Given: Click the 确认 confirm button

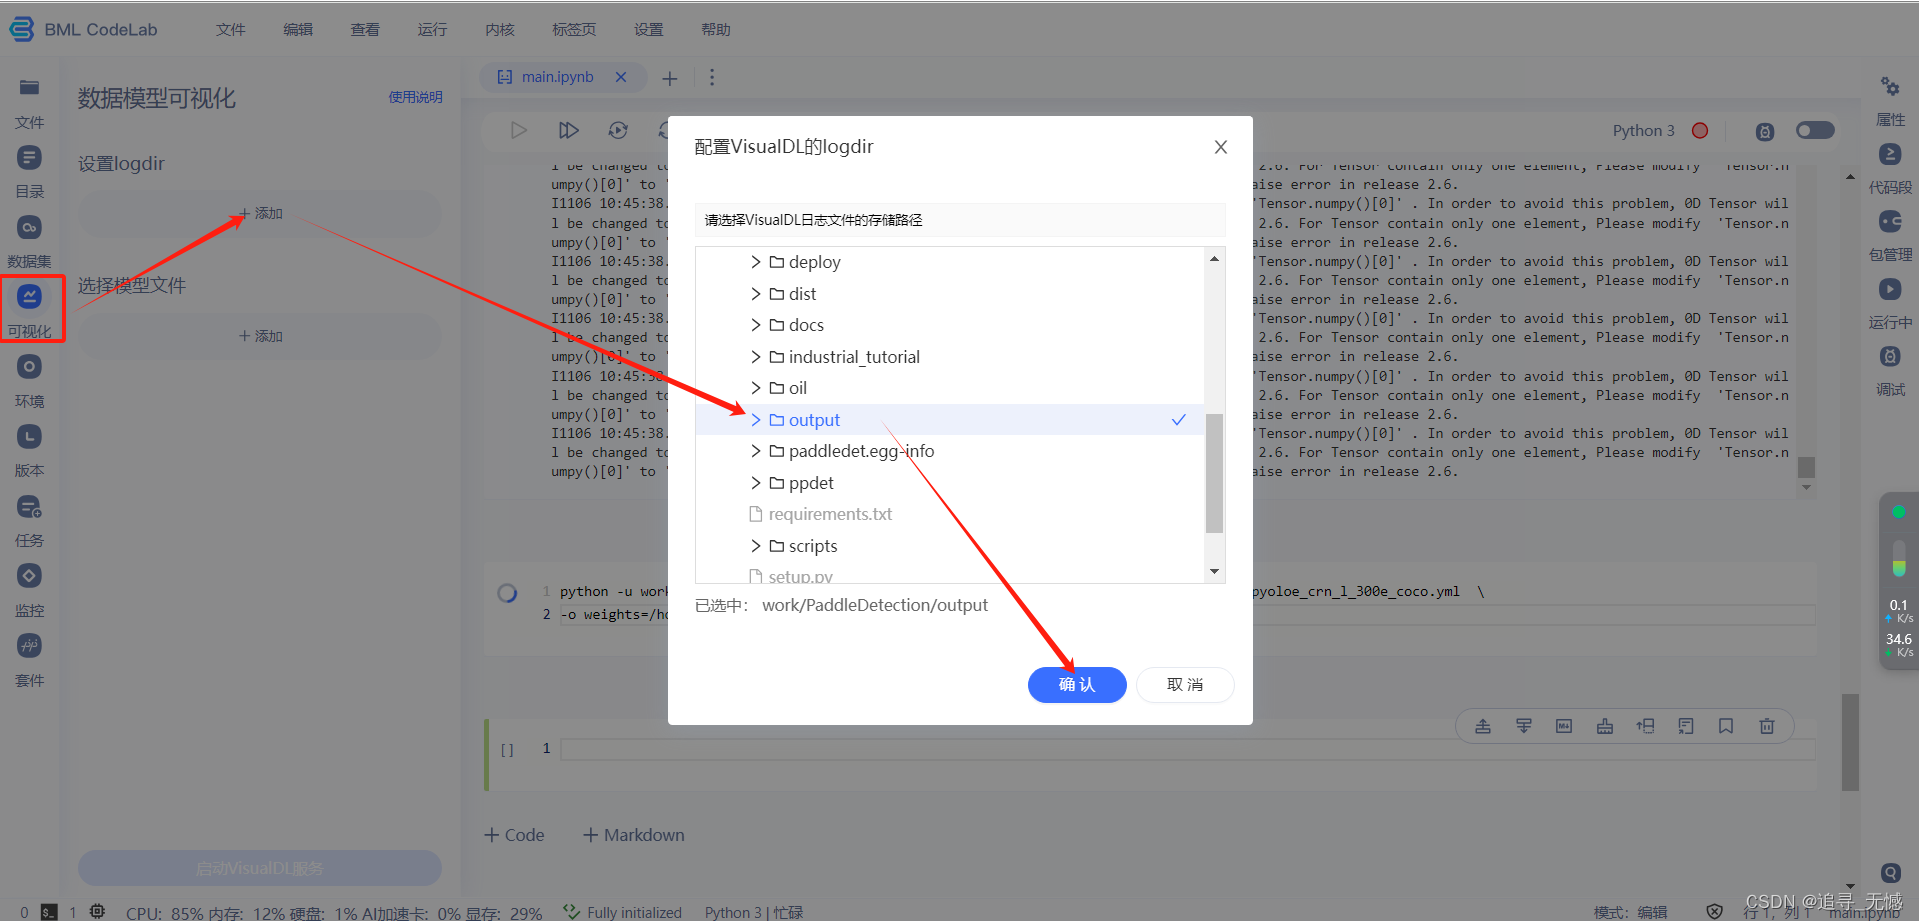Looking at the screenshot, I should tap(1077, 685).
